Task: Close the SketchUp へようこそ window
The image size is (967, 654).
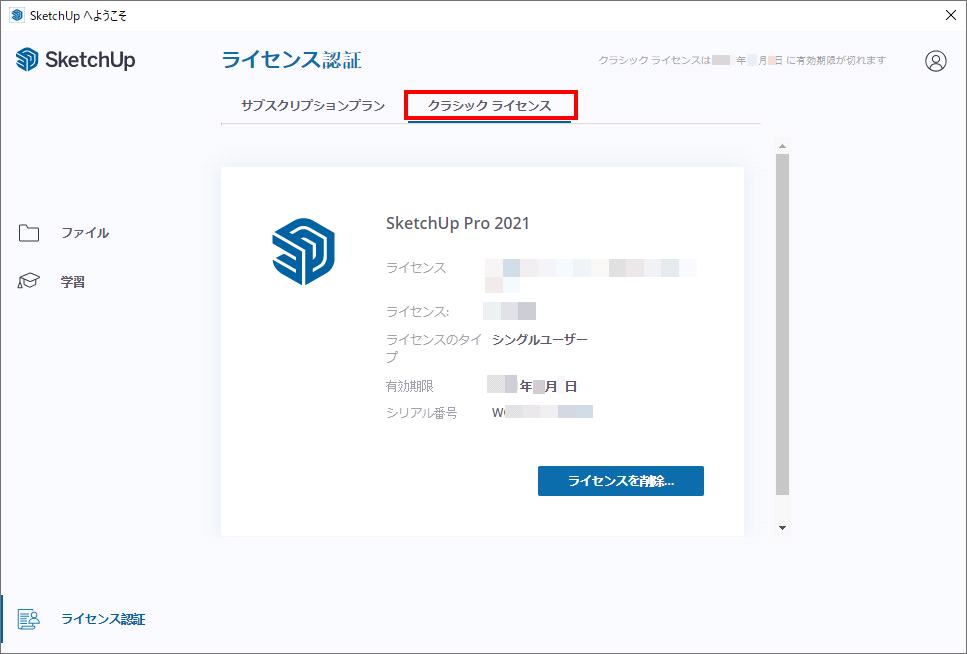Action: [x=951, y=15]
